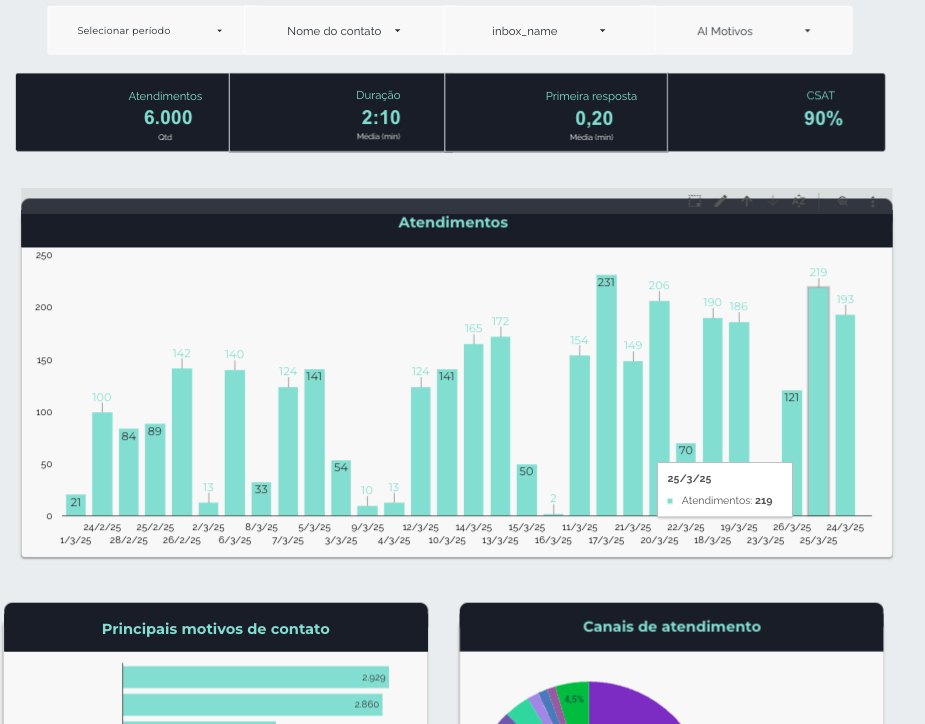Click the 2.929 bar in Principais motivos
The height and width of the screenshot is (724, 925).
pyautogui.click(x=255, y=677)
